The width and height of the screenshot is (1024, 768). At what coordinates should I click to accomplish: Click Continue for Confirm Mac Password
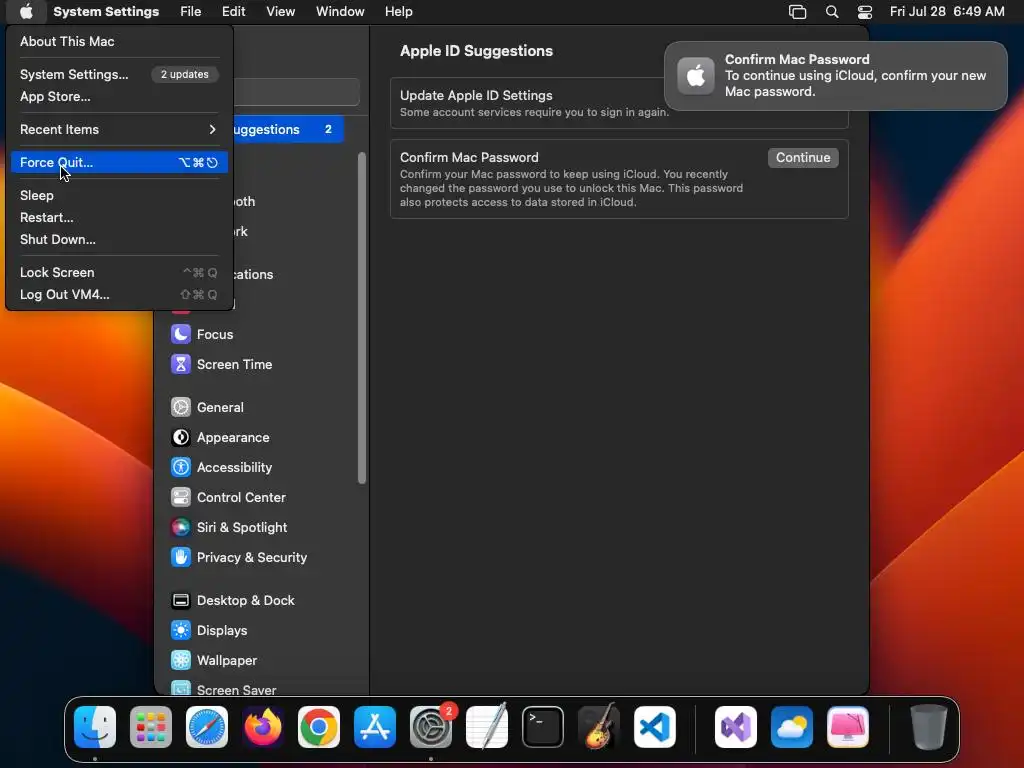(x=803, y=157)
